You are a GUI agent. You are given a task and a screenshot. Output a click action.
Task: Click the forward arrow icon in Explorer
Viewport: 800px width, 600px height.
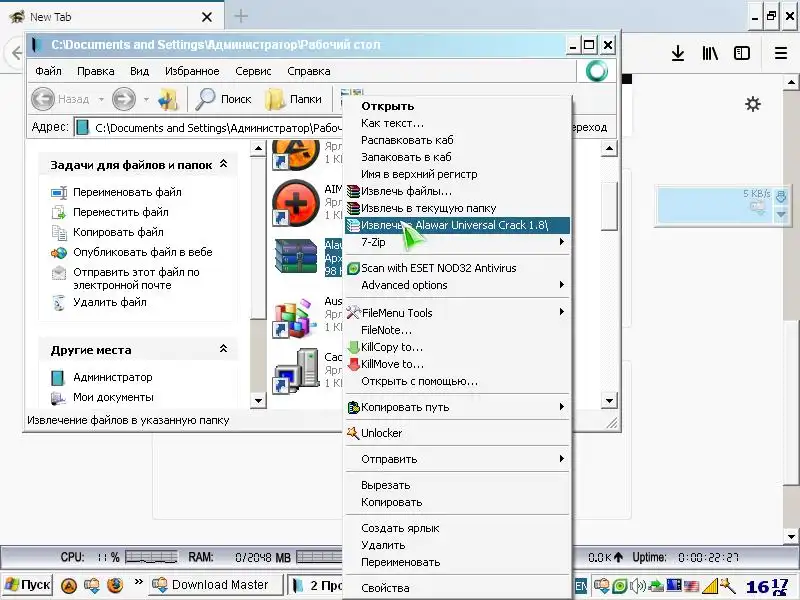(x=124, y=99)
